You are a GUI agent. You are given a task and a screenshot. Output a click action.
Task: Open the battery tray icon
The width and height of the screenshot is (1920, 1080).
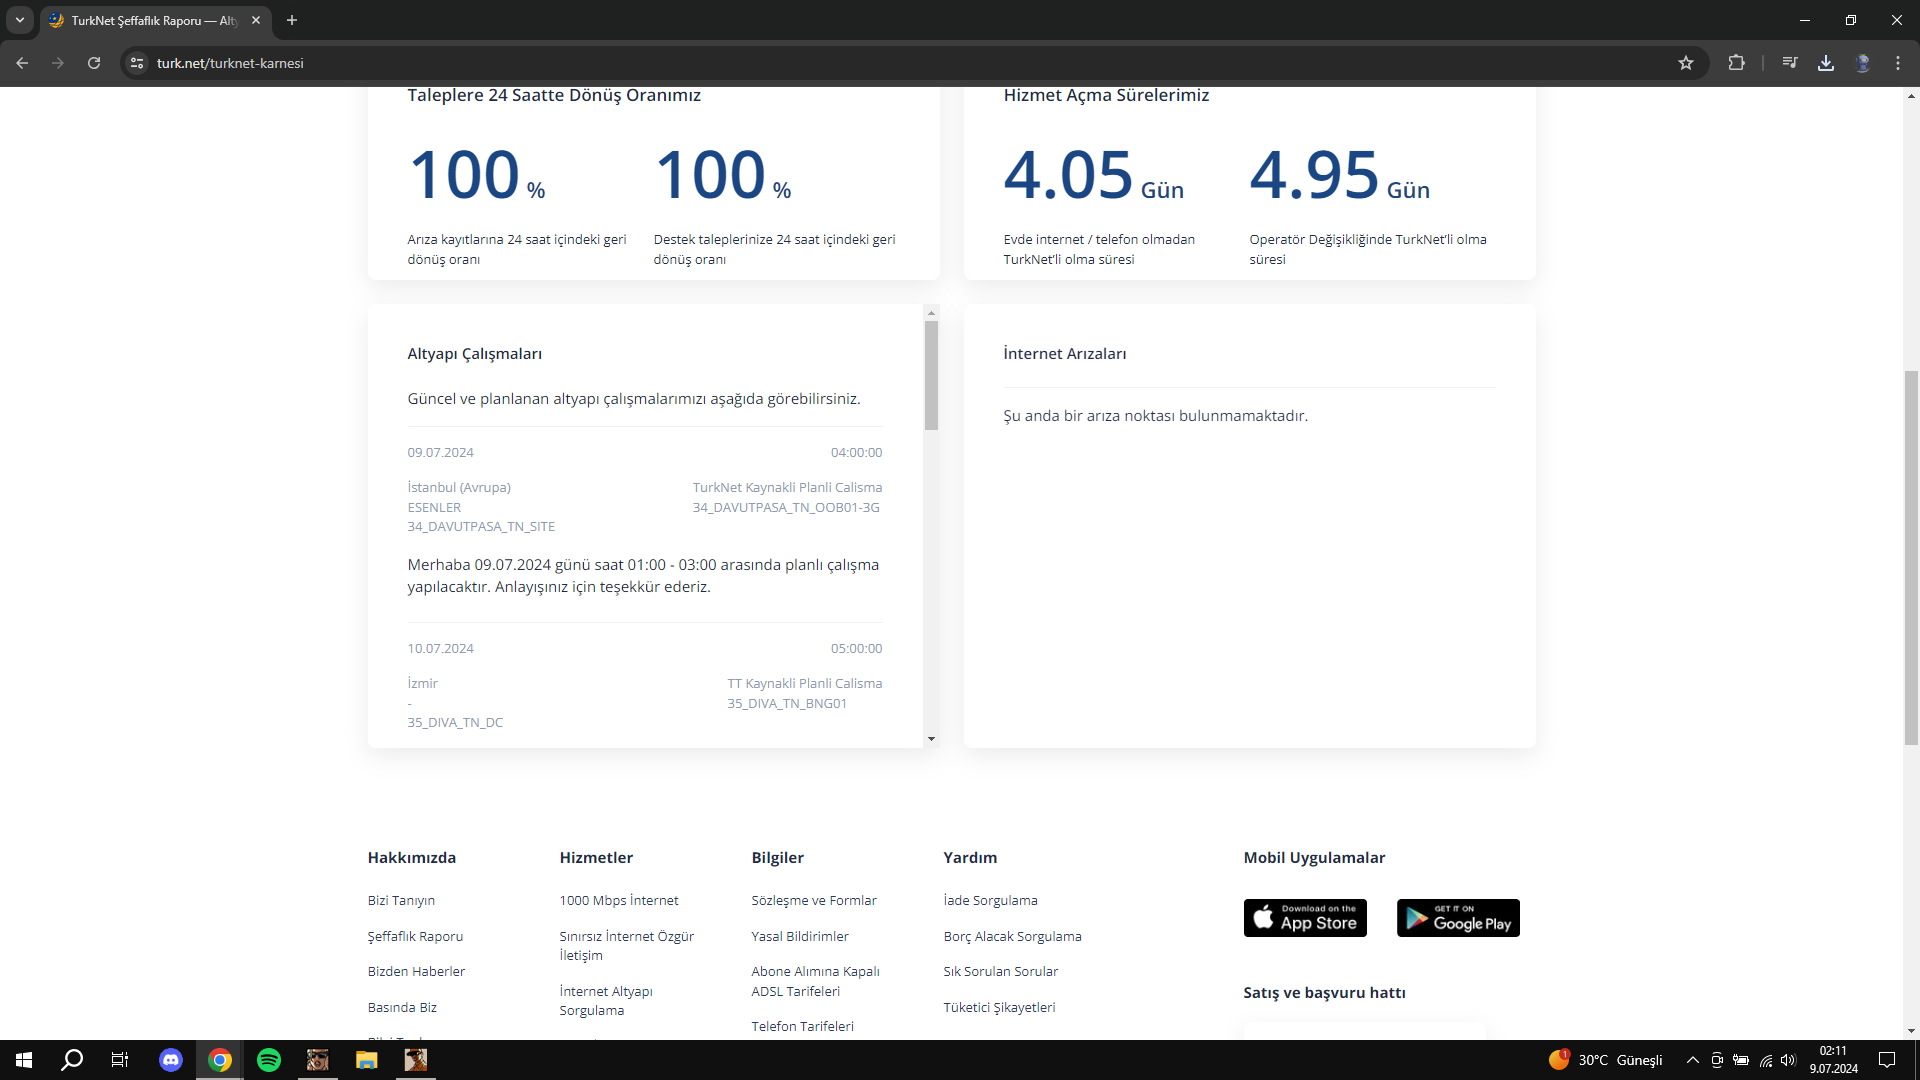pos(1741,1060)
